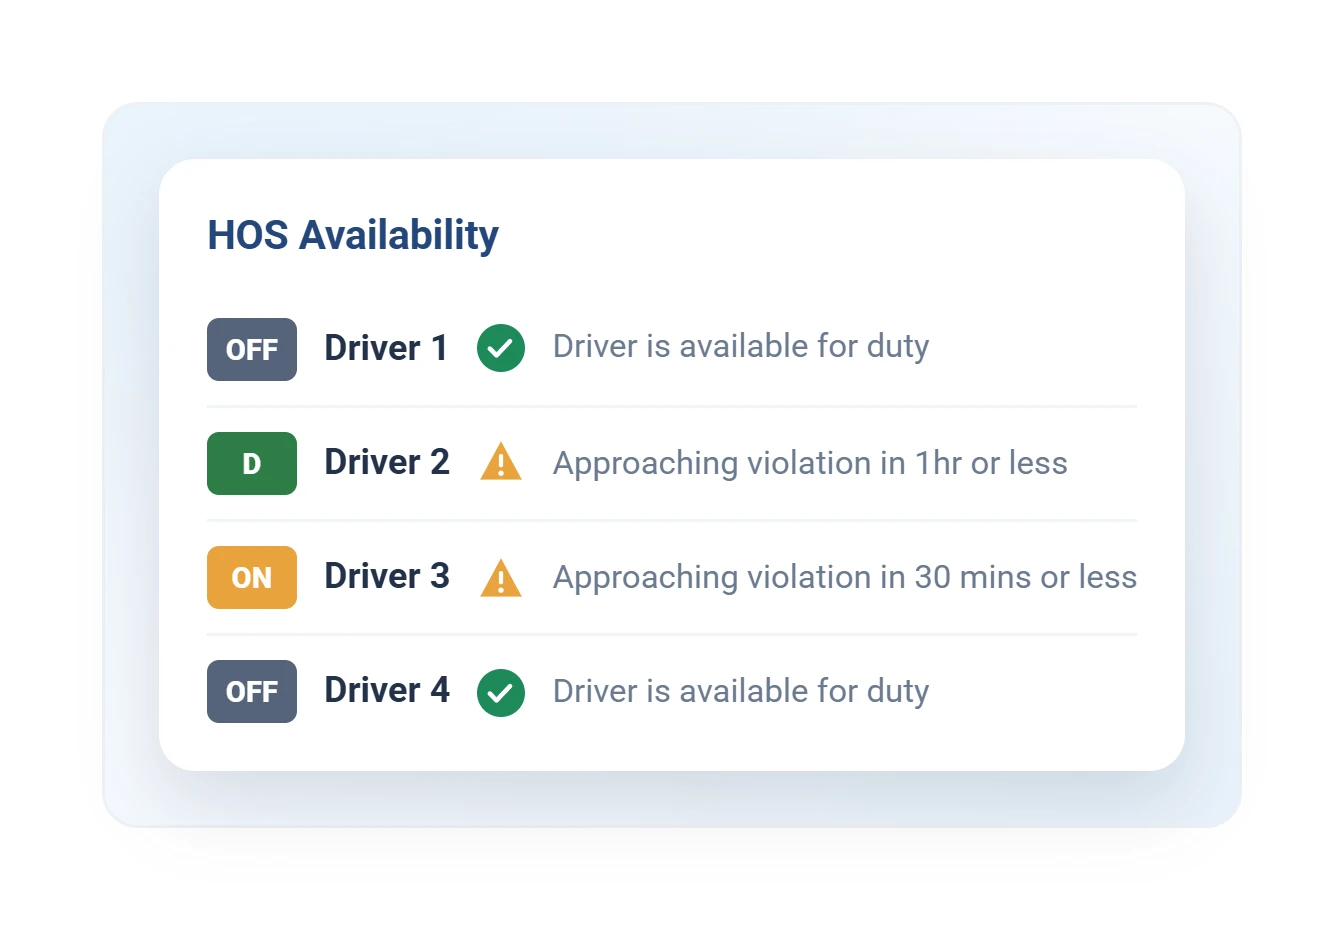Click the HOS Availability heading
This screenshot has height=930, width=1344.
[x=353, y=236]
